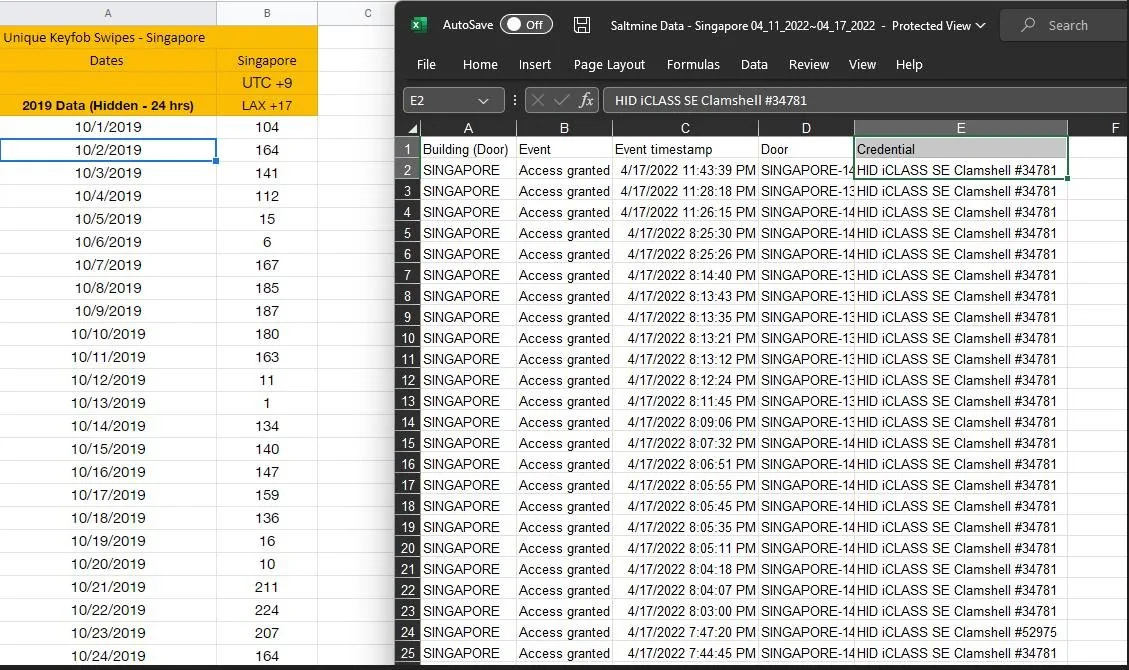Click the 'UTC +9' cell in left sheet
Viewport: 1129px width, 670px height.
click(x=266, y=83)
